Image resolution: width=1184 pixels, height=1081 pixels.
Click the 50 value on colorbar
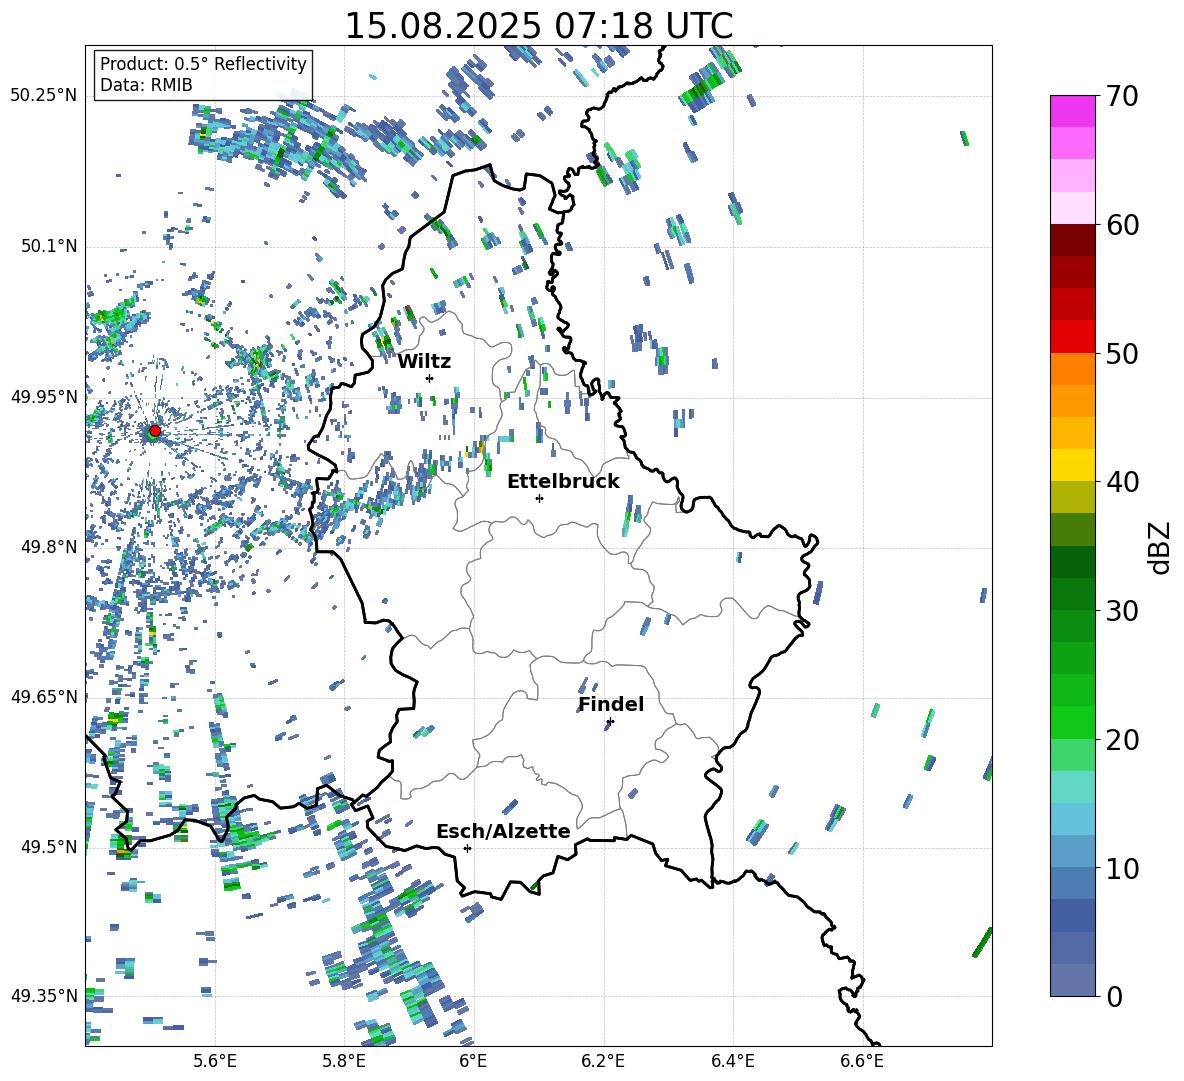(x=1123, y=353)
